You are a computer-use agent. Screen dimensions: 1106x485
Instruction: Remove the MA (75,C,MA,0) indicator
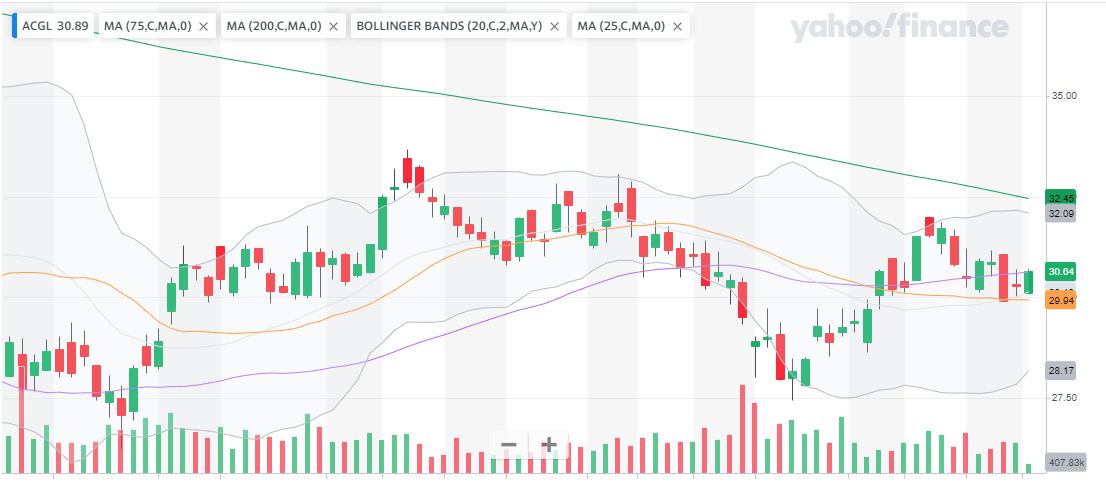[x=204, y=26]
